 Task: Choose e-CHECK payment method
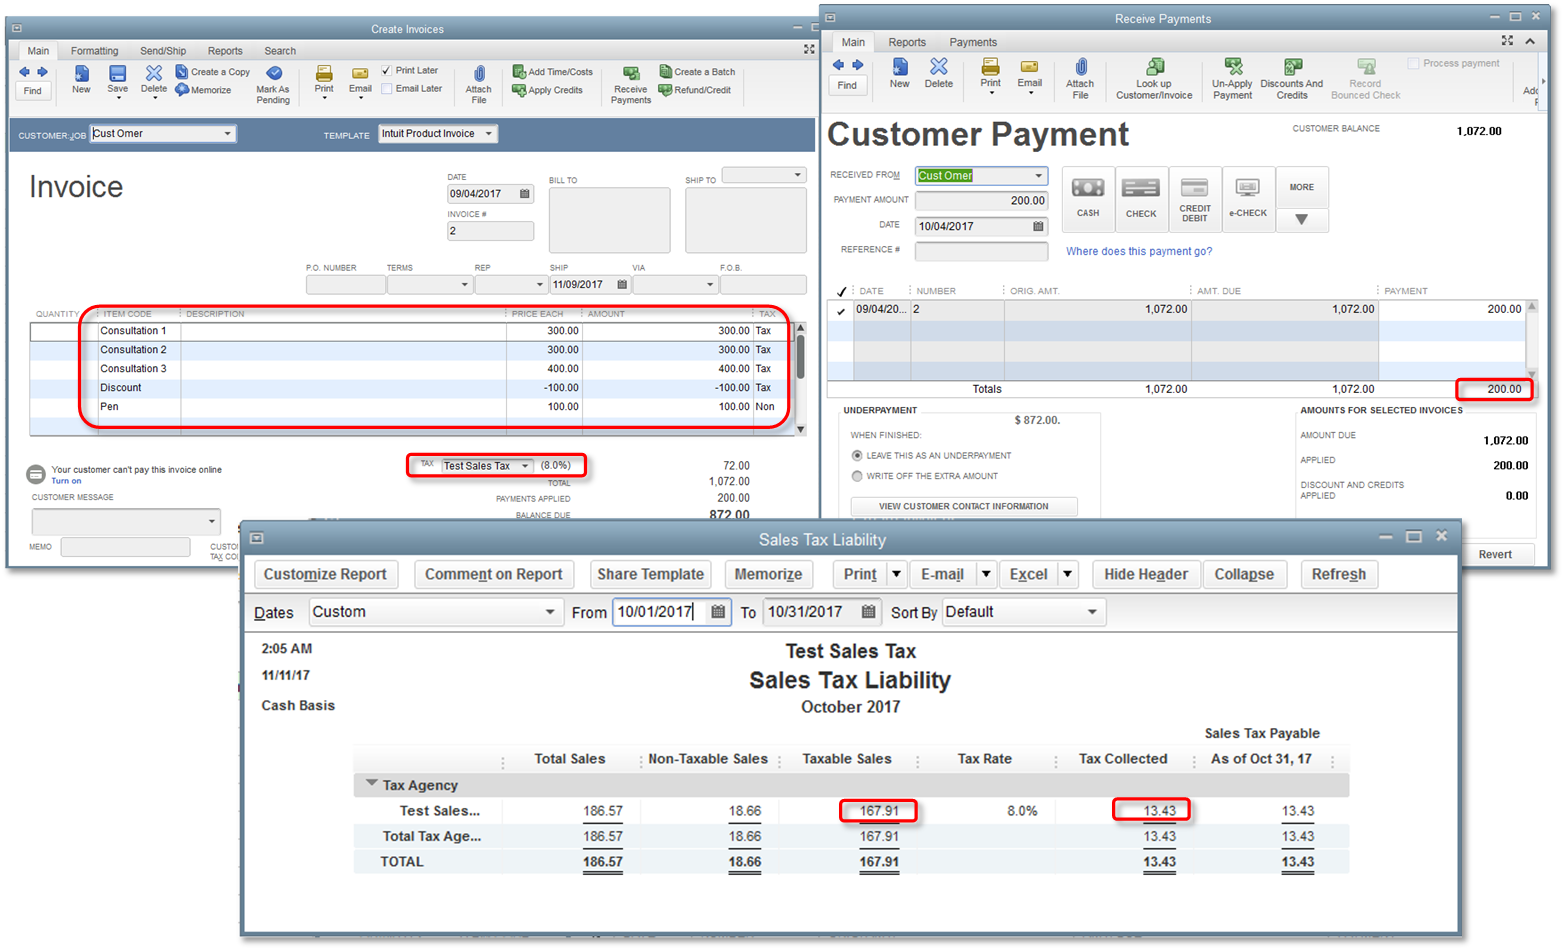[1248, 199]
